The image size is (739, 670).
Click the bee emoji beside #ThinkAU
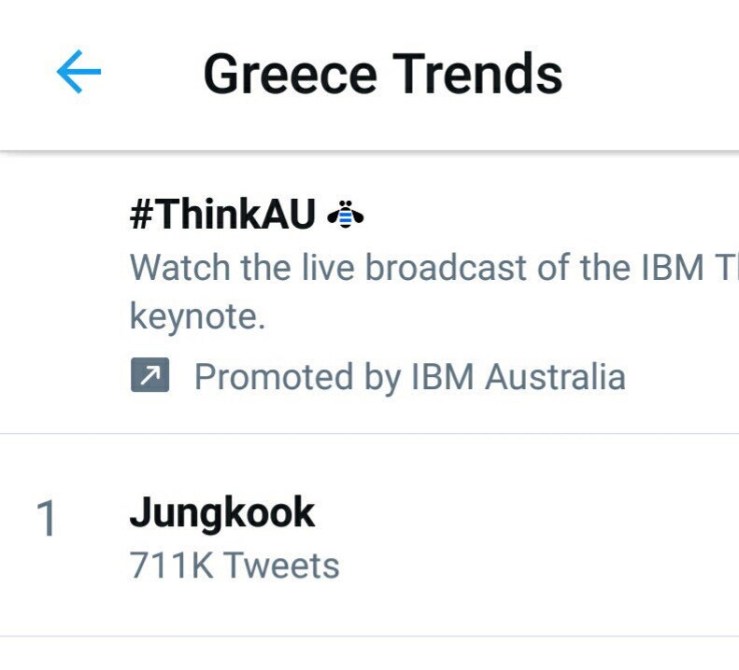pos(346,214)
